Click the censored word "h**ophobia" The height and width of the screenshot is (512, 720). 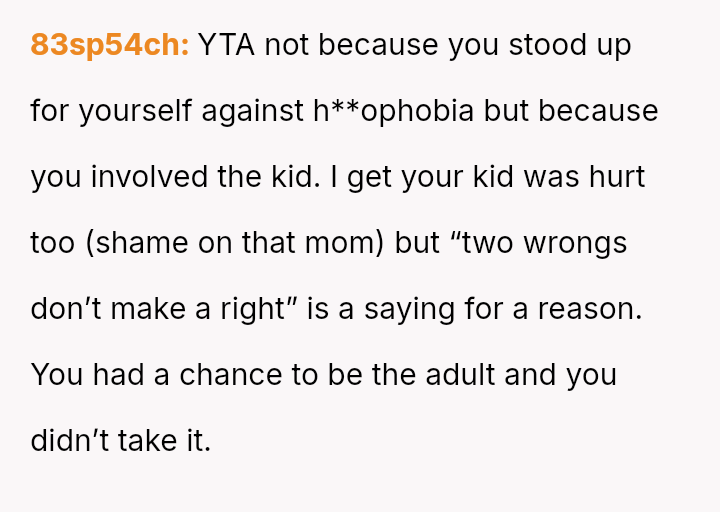coord(393,111)
